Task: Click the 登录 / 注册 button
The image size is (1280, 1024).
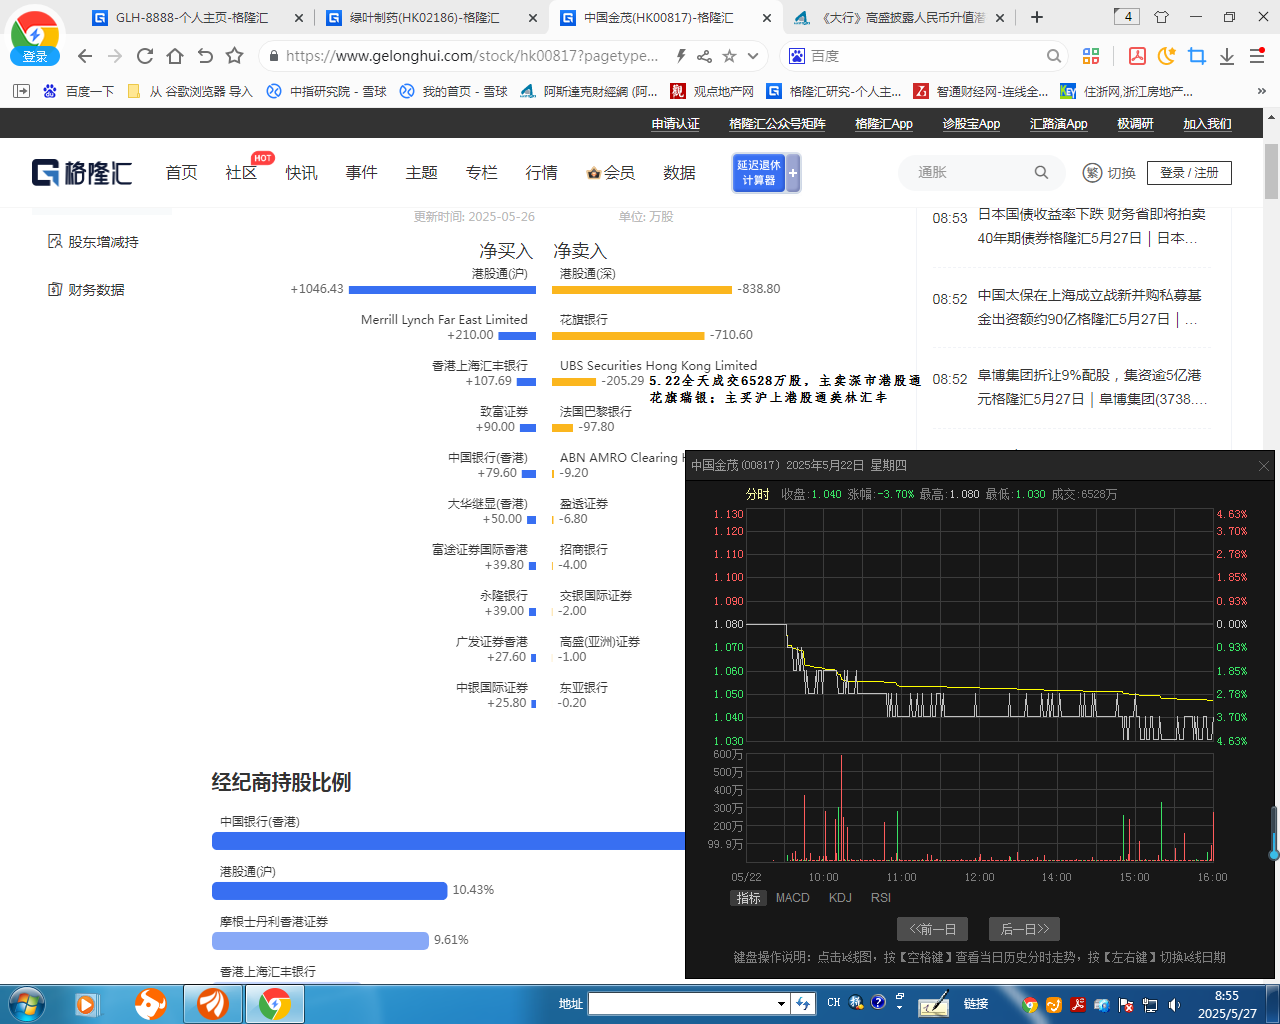Action: [x=1189, y=173]
